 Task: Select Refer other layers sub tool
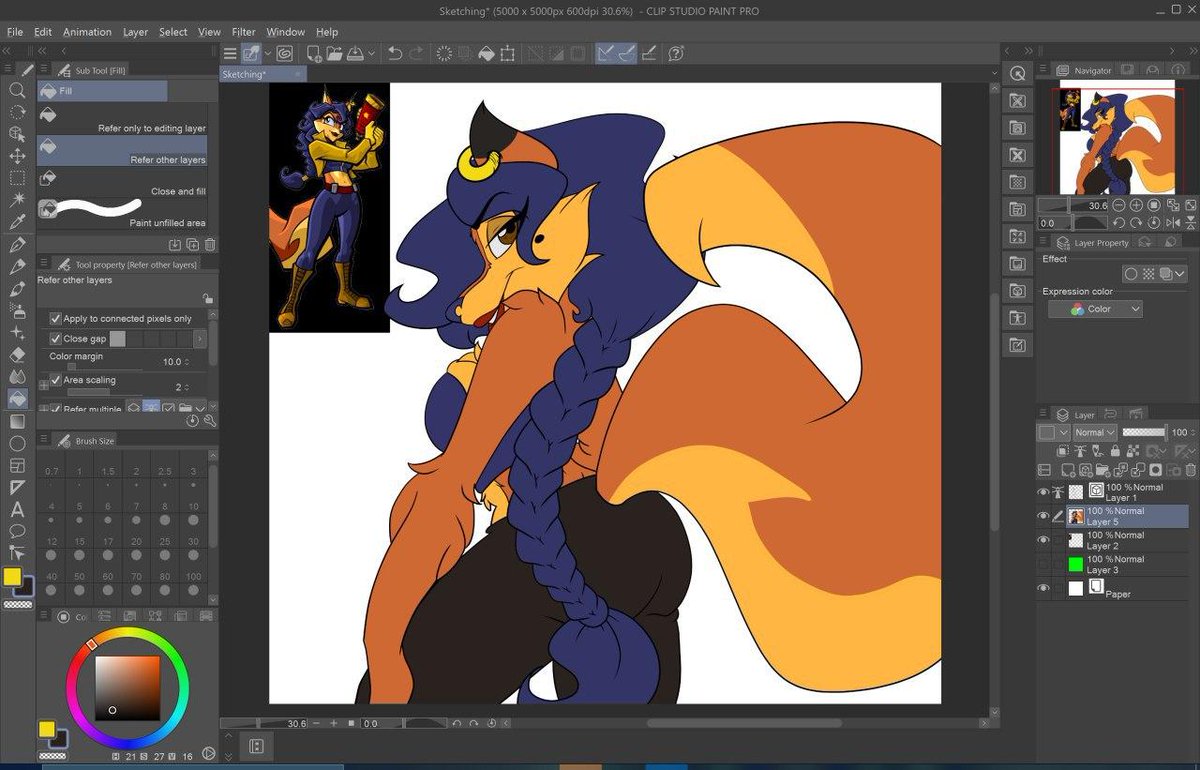[123, 151]
